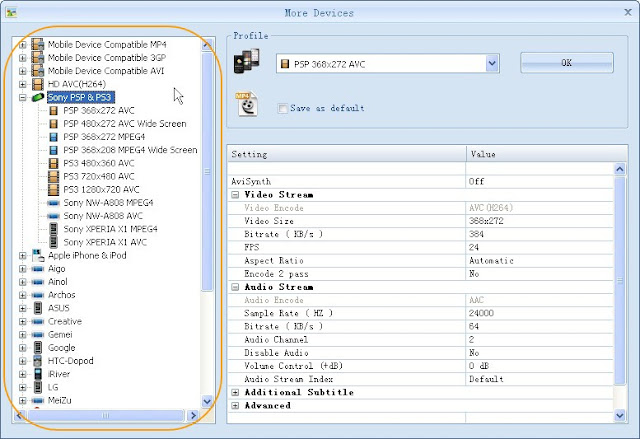Expand the Apple iPhone & iPod node
The height and width of the screenshot is (439, 640).
[23, 256]
